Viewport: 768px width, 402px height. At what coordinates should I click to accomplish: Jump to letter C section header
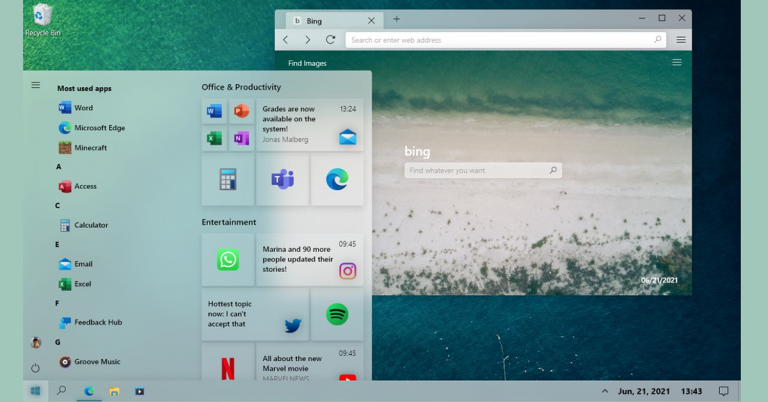(57, 206)
